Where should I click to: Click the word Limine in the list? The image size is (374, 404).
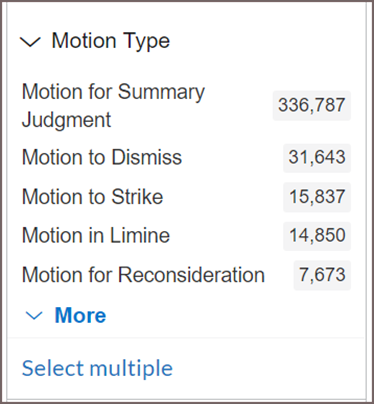coord(140,236)
